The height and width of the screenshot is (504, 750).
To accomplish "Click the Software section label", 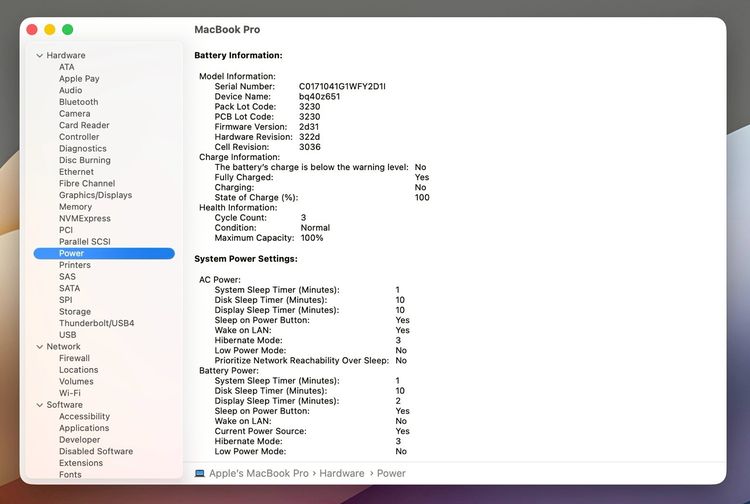I will pyautogui.click(x=64, y=405).
